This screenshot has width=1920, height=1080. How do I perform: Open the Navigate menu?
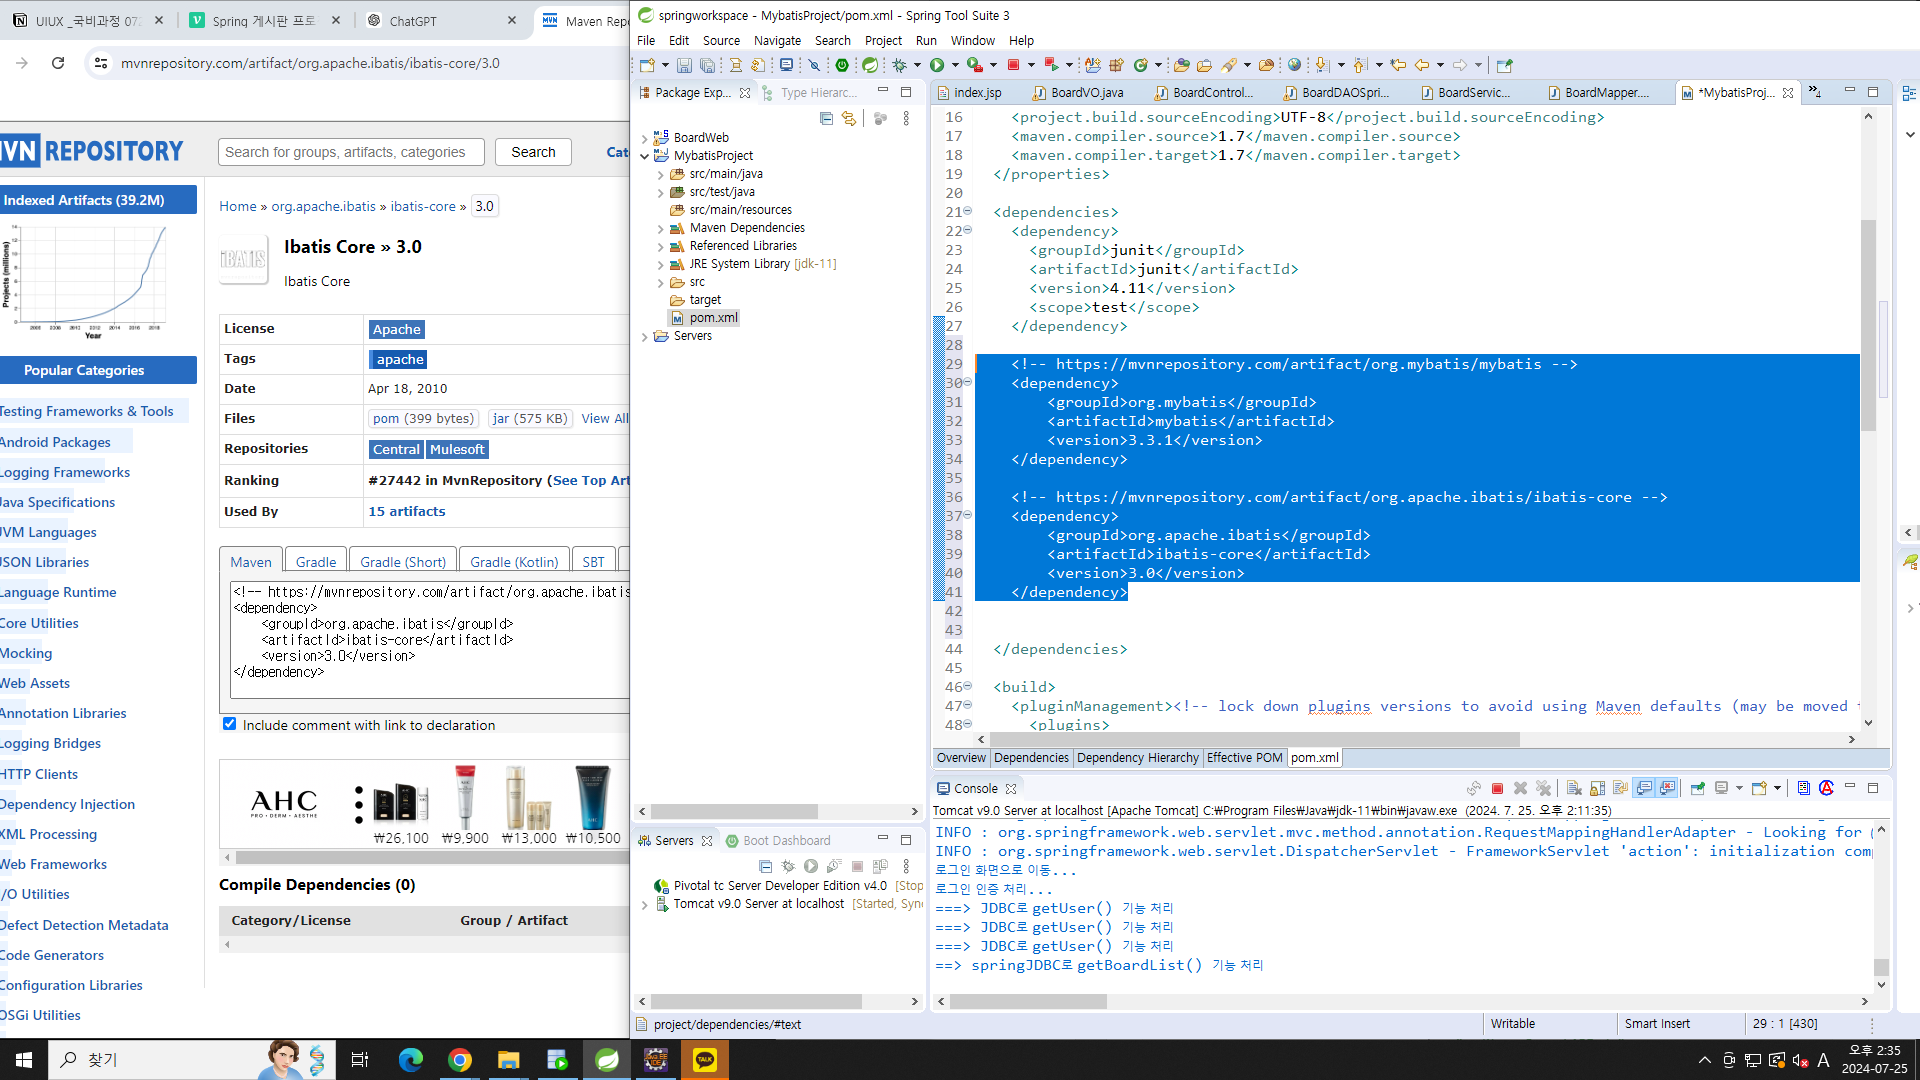pos(776,41)
